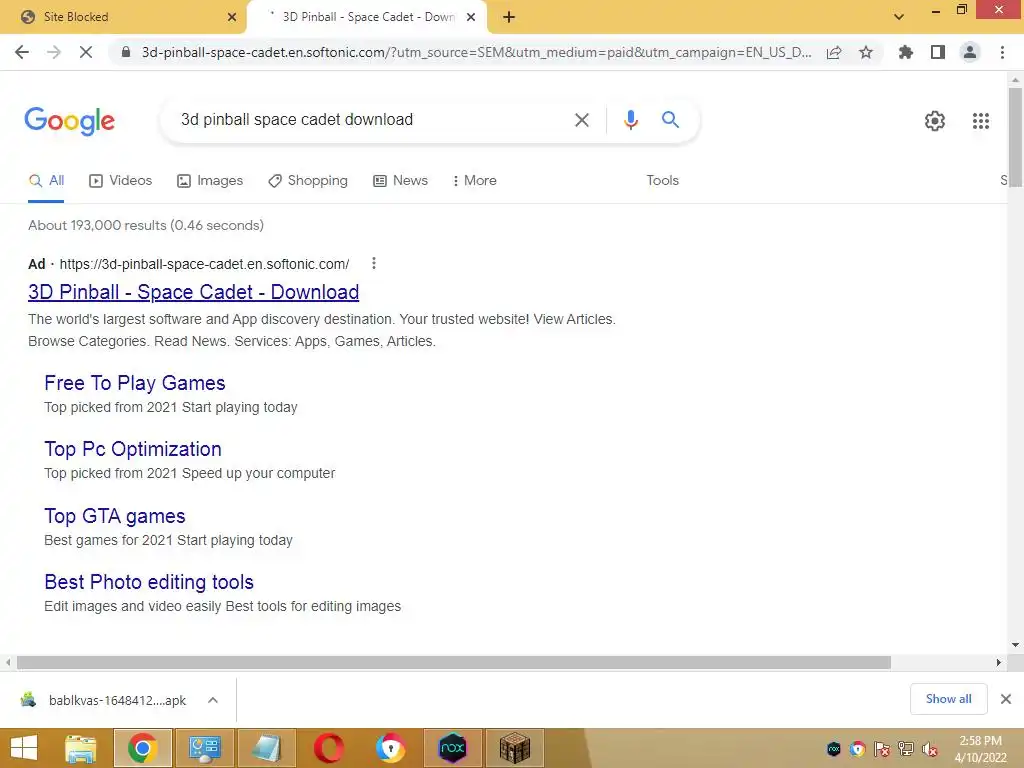Open the ad options three-dot icon

tap(374, 263)
